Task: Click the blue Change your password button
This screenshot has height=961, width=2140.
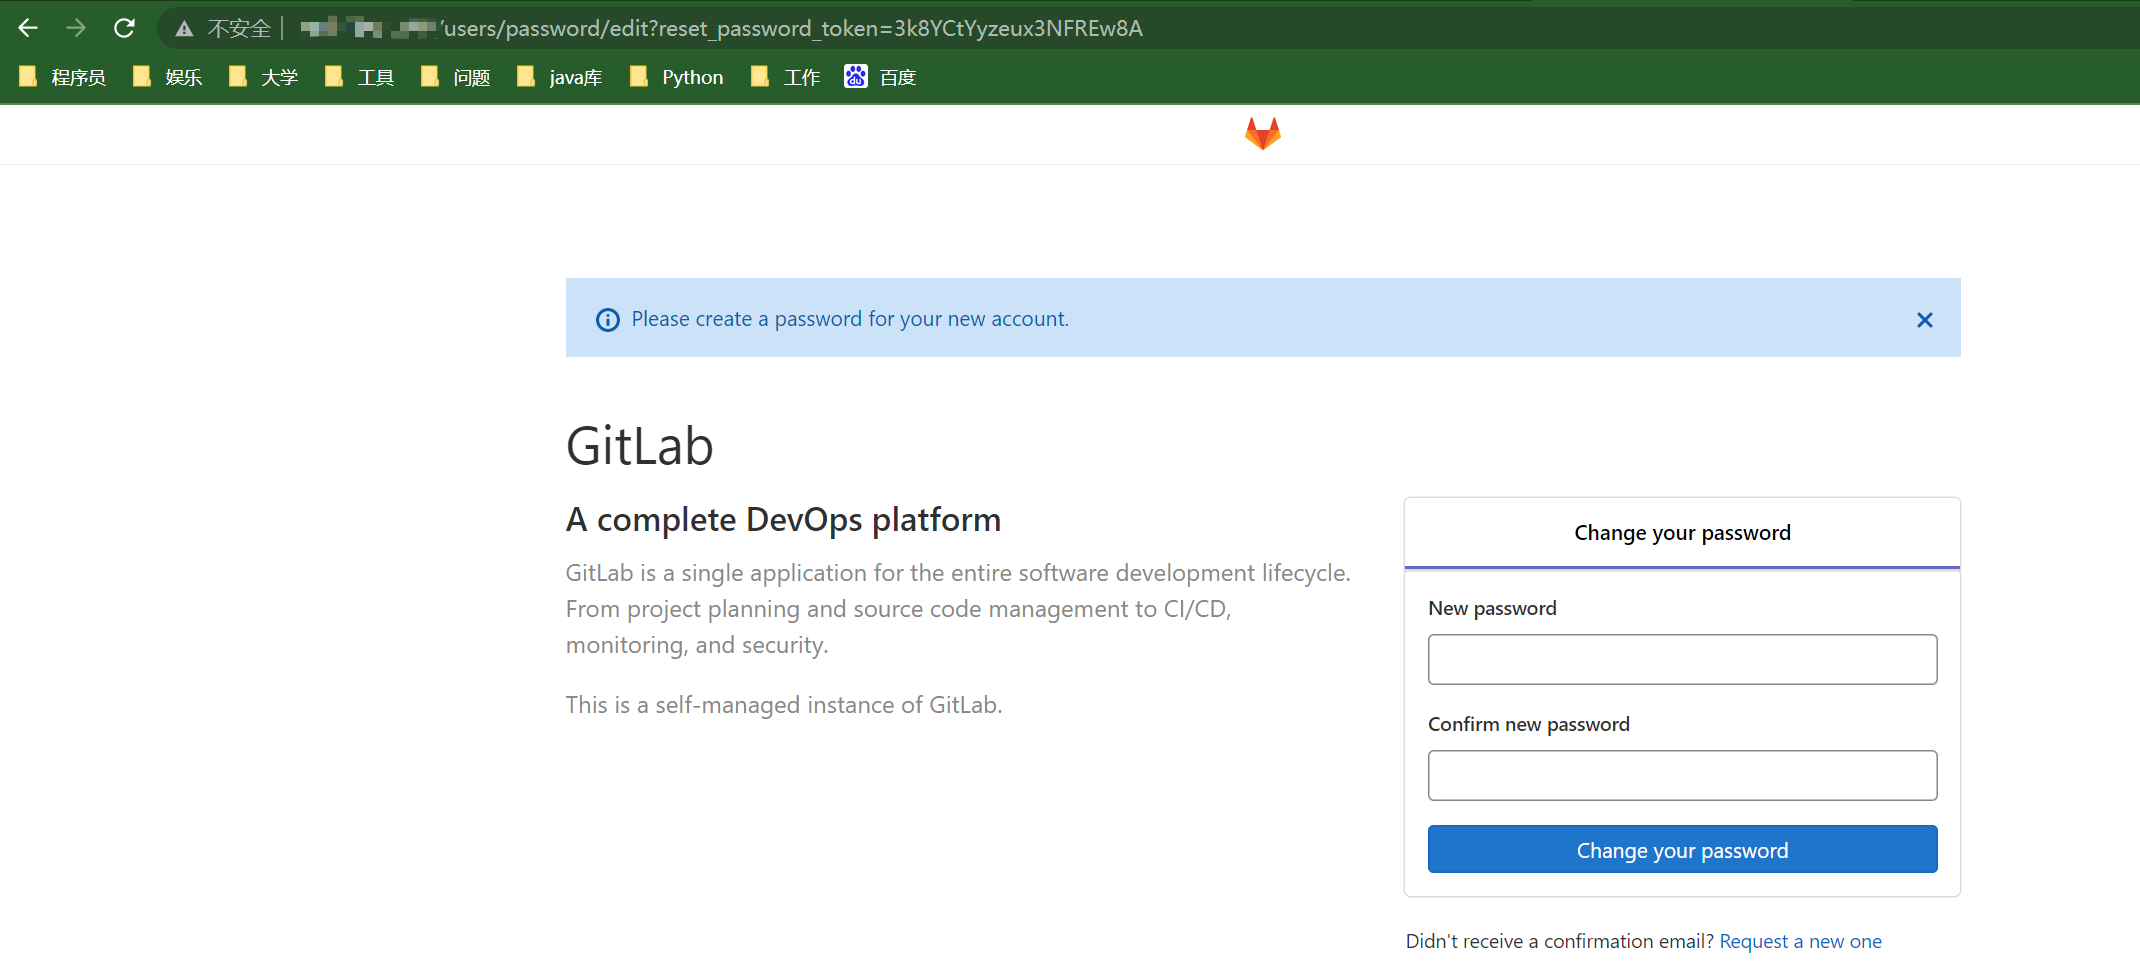Action: click(x=1682, y=849)
